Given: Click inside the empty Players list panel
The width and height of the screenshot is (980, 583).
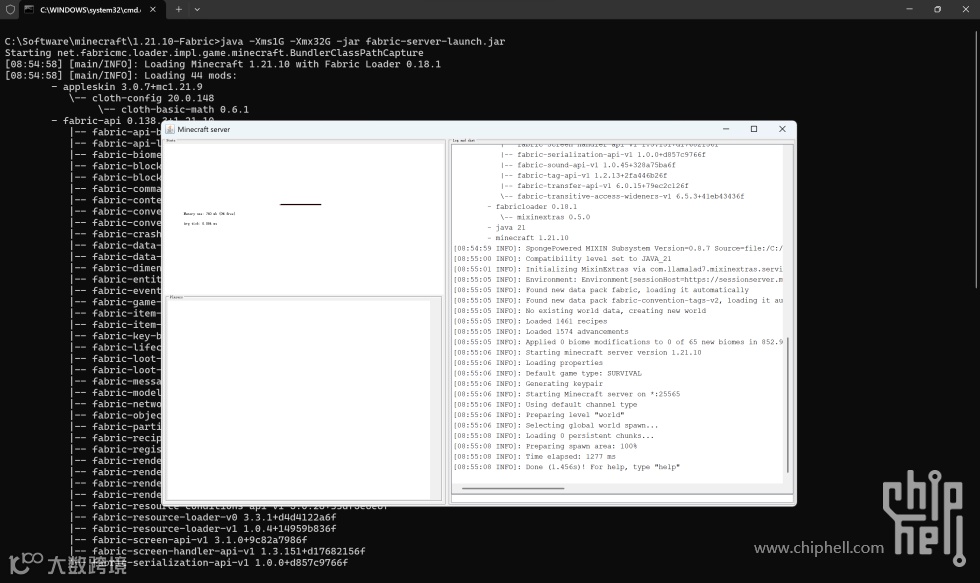Looking at the screenshot, I should coord(299,399).
